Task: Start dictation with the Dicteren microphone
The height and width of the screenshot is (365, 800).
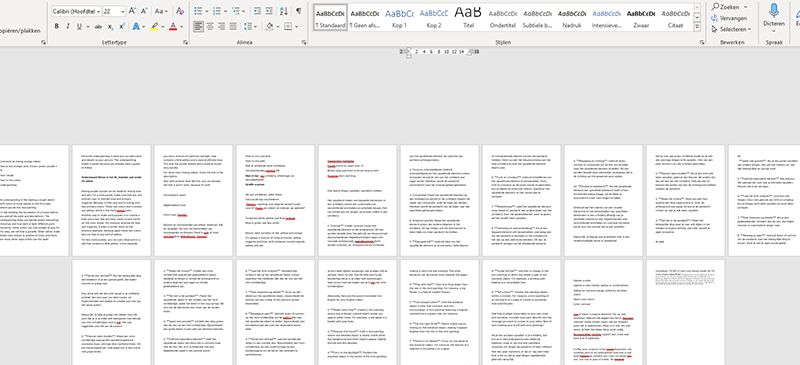Action: (773, 15)
